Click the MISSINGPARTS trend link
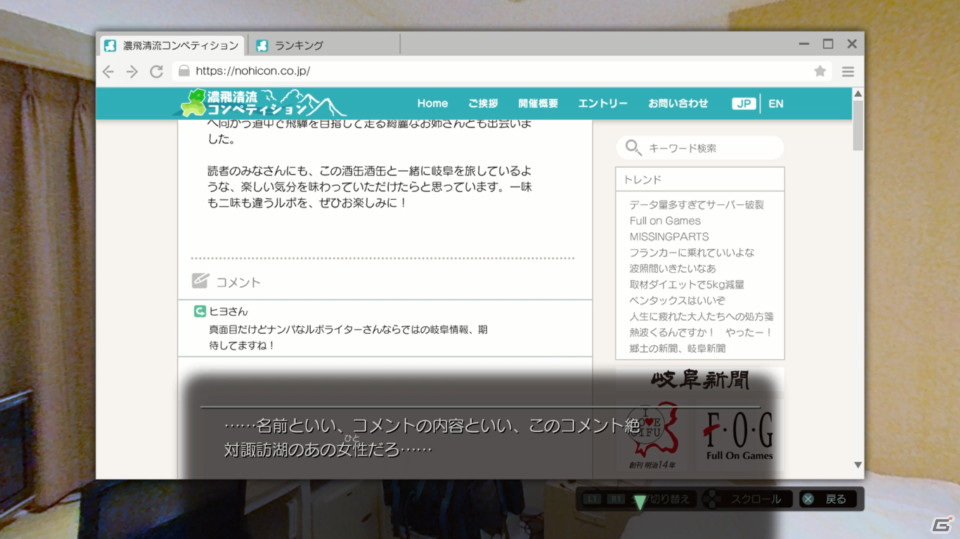The image size is (960, 539). (x=669, y=236)
